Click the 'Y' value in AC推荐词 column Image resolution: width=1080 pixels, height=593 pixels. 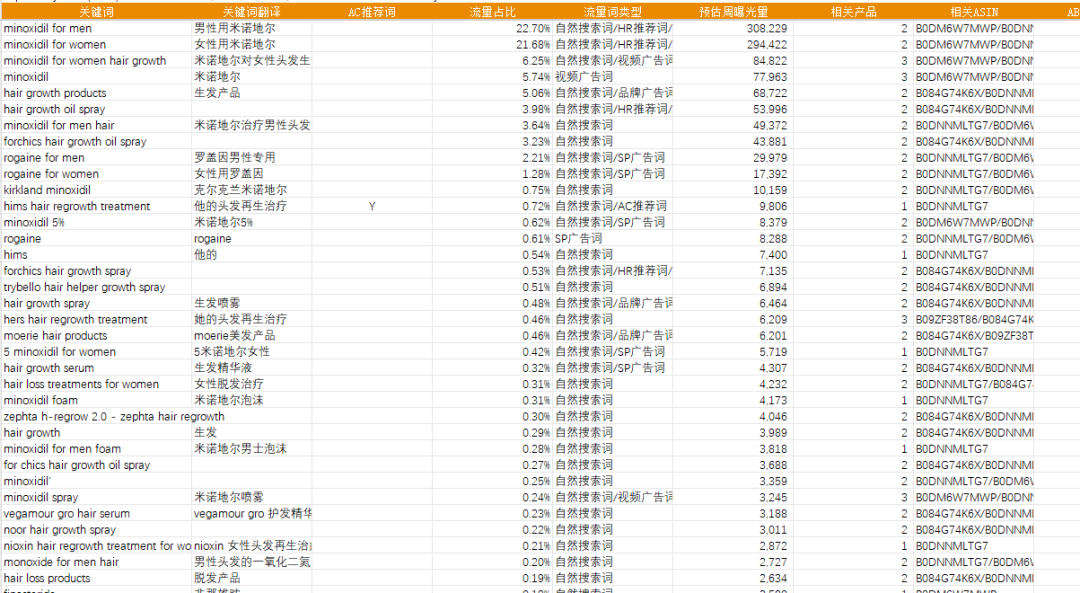click(372, 206)
